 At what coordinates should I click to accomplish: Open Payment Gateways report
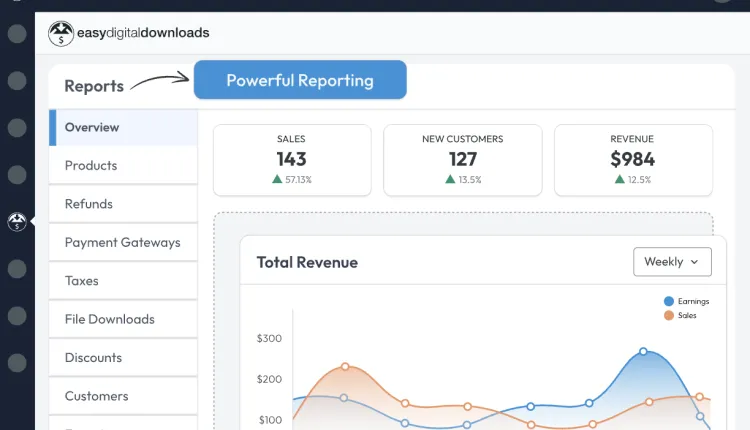pyautogui.click(x=123, y=243)
